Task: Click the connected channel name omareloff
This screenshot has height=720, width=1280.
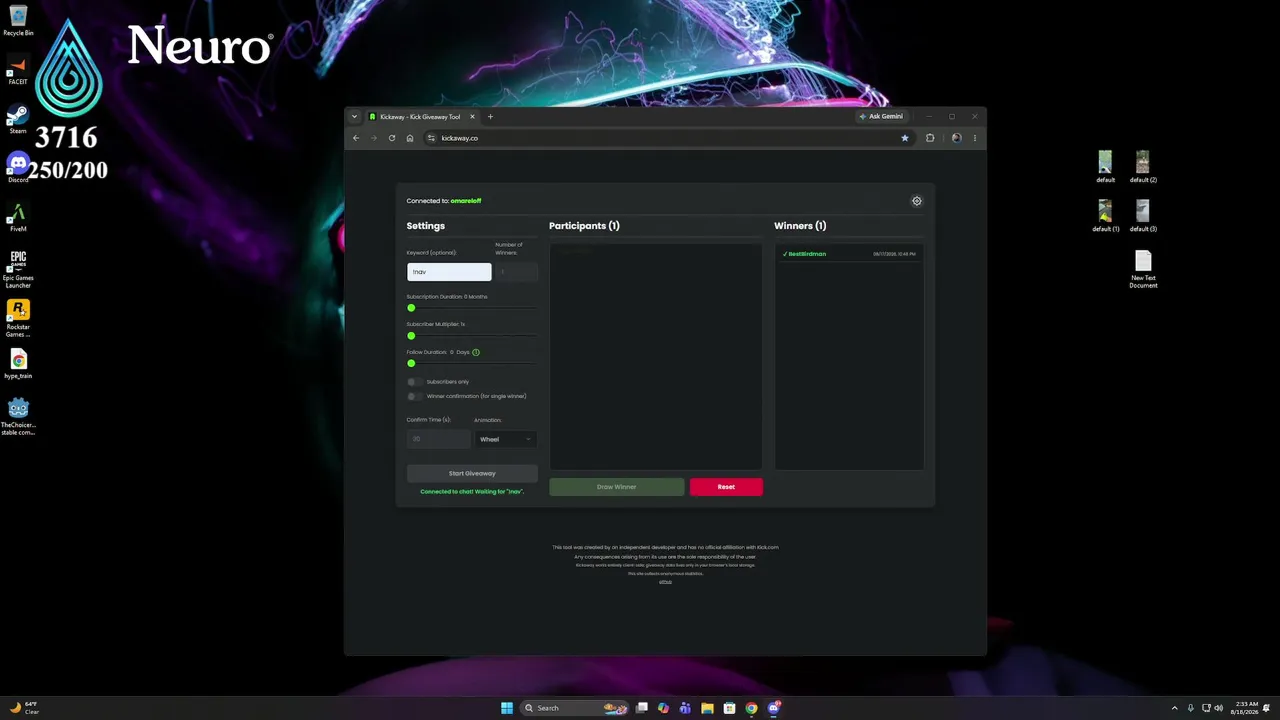Action: click(x=466, y=201)
